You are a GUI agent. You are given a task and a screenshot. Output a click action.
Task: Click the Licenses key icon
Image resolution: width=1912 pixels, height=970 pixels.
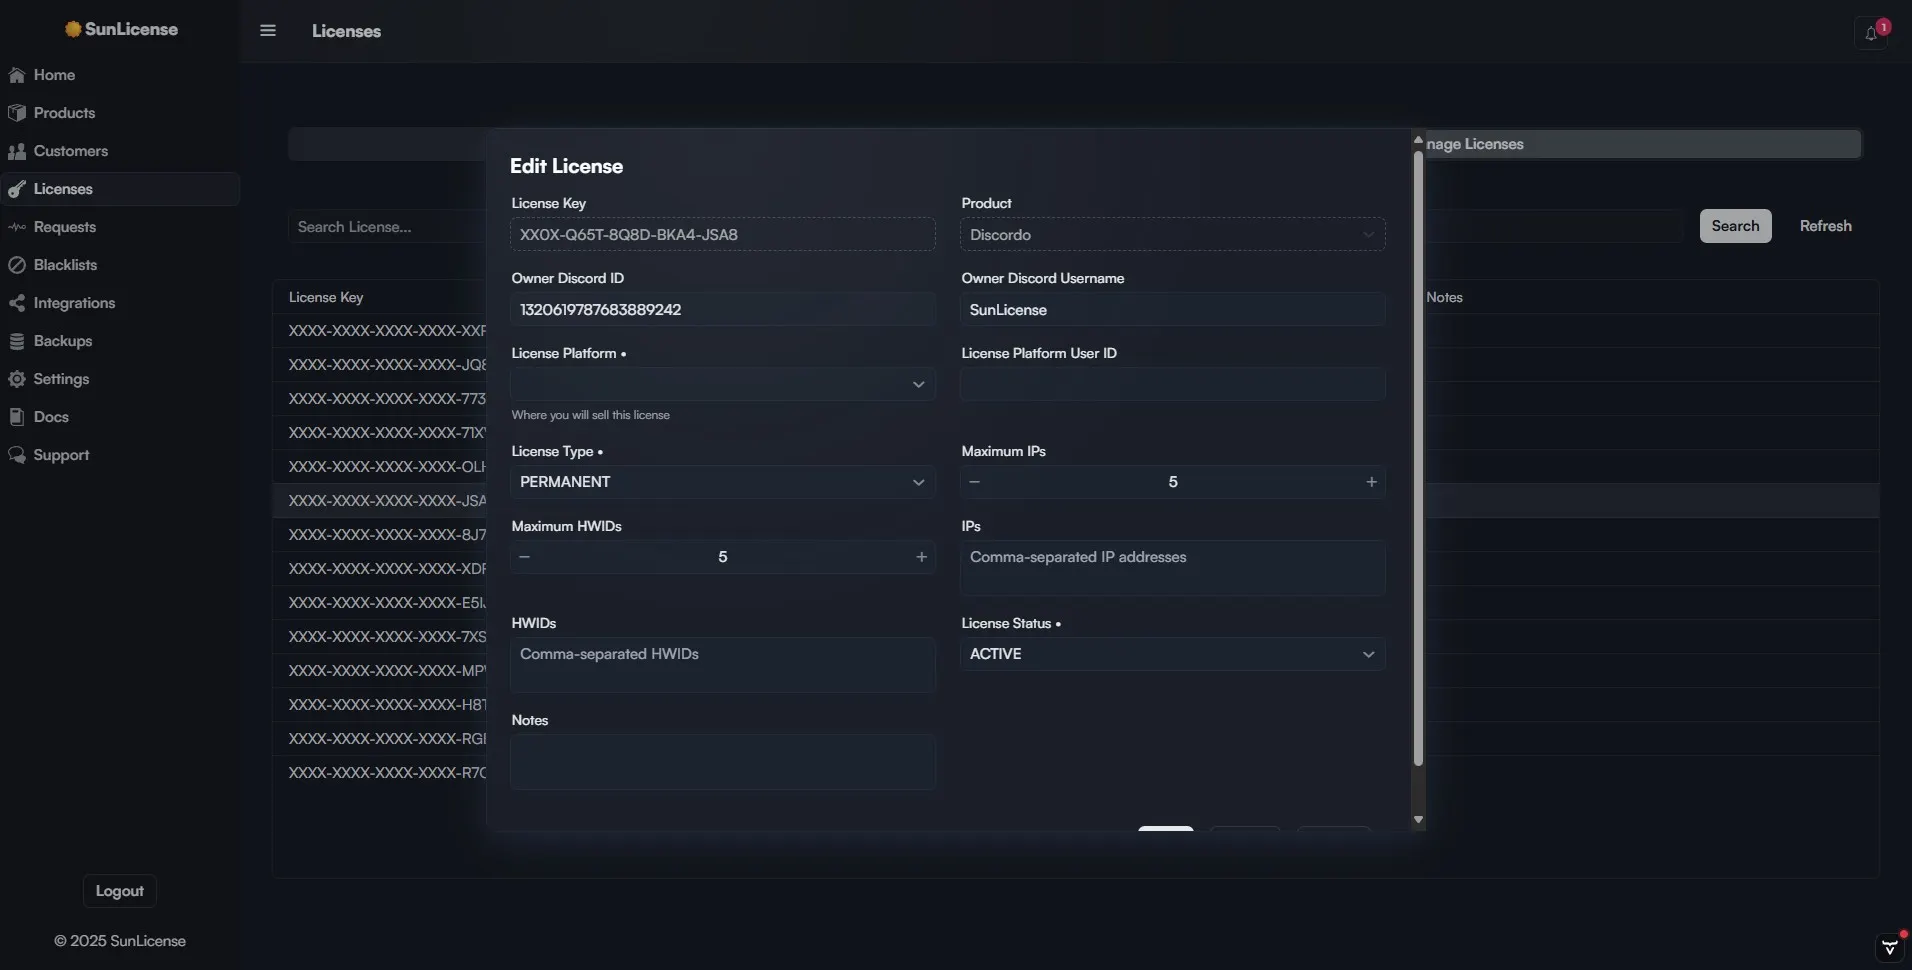click(x=17, y=189)
